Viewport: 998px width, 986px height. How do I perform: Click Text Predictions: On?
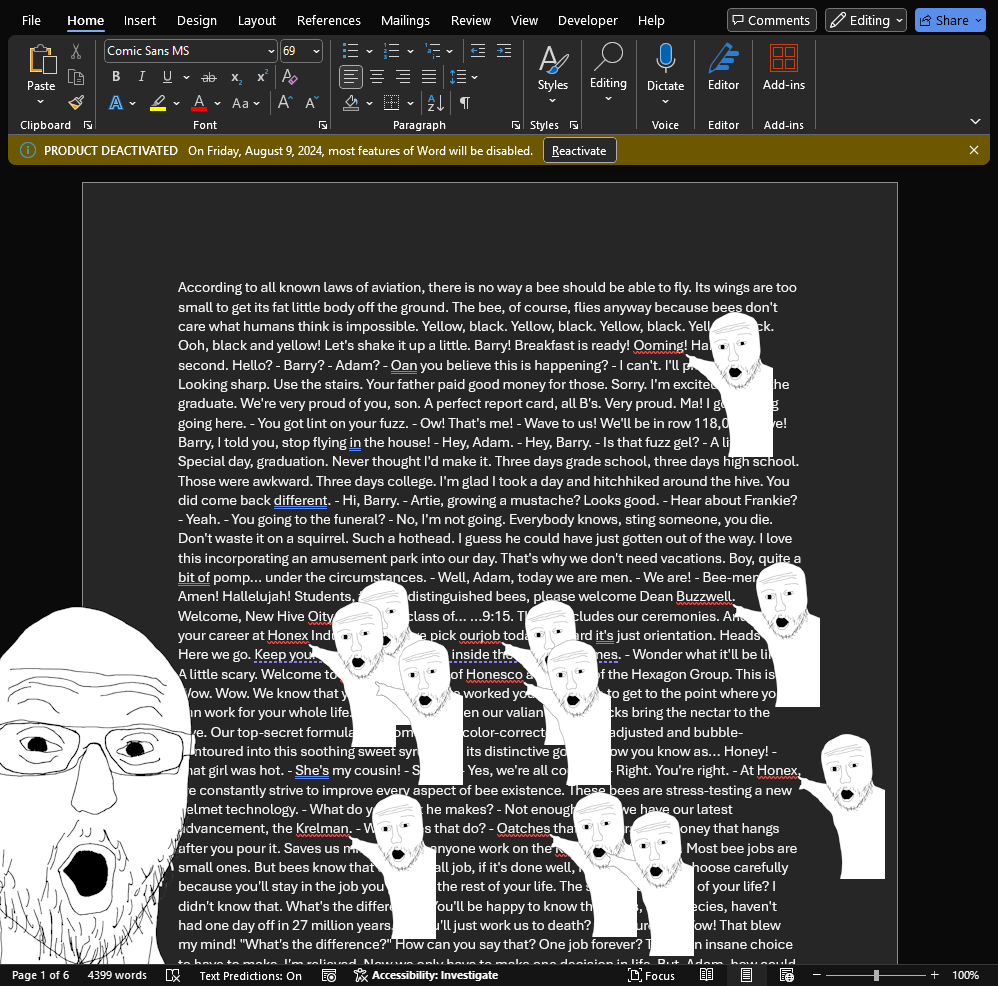click(x=251, y=975)
